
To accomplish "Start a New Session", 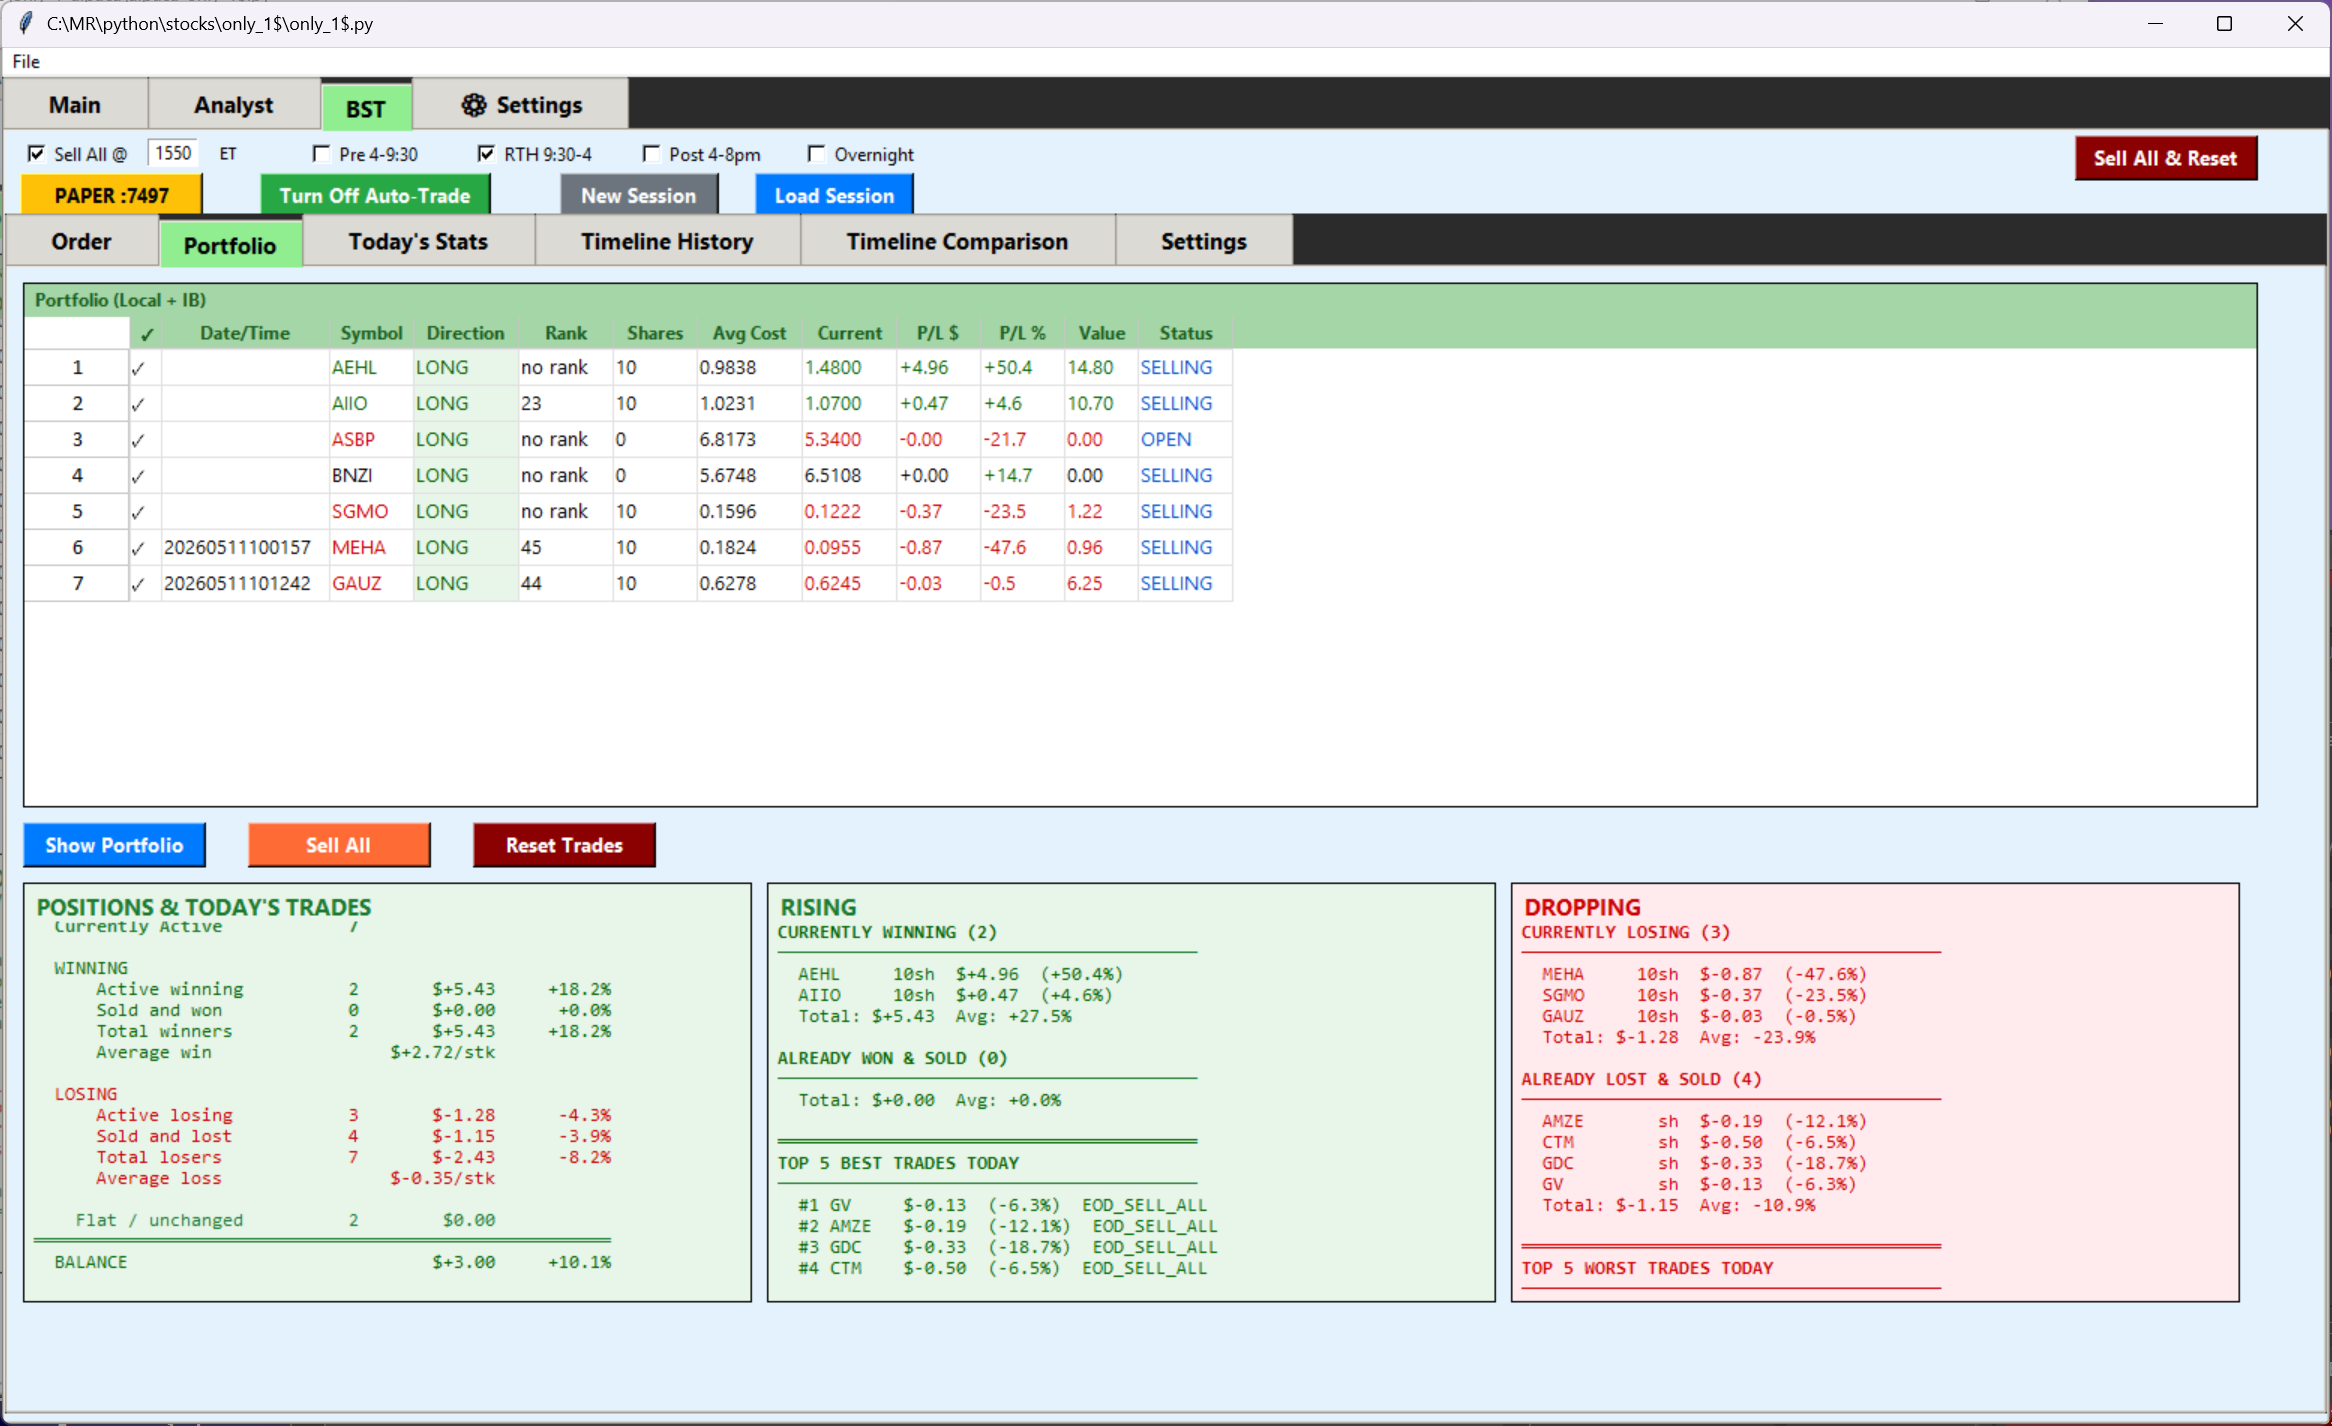I will click(639, 195).
